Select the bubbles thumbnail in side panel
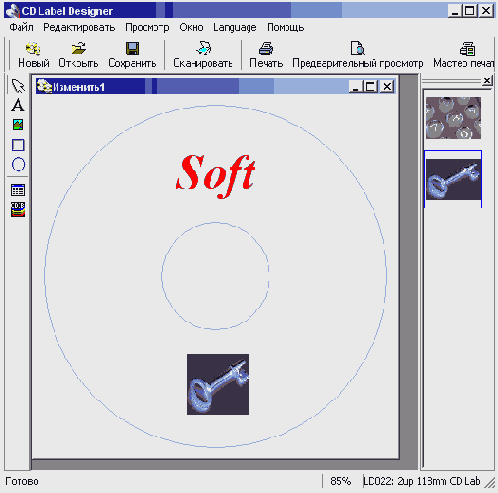Viewport: 498px width, 493px height. (453, 118)
